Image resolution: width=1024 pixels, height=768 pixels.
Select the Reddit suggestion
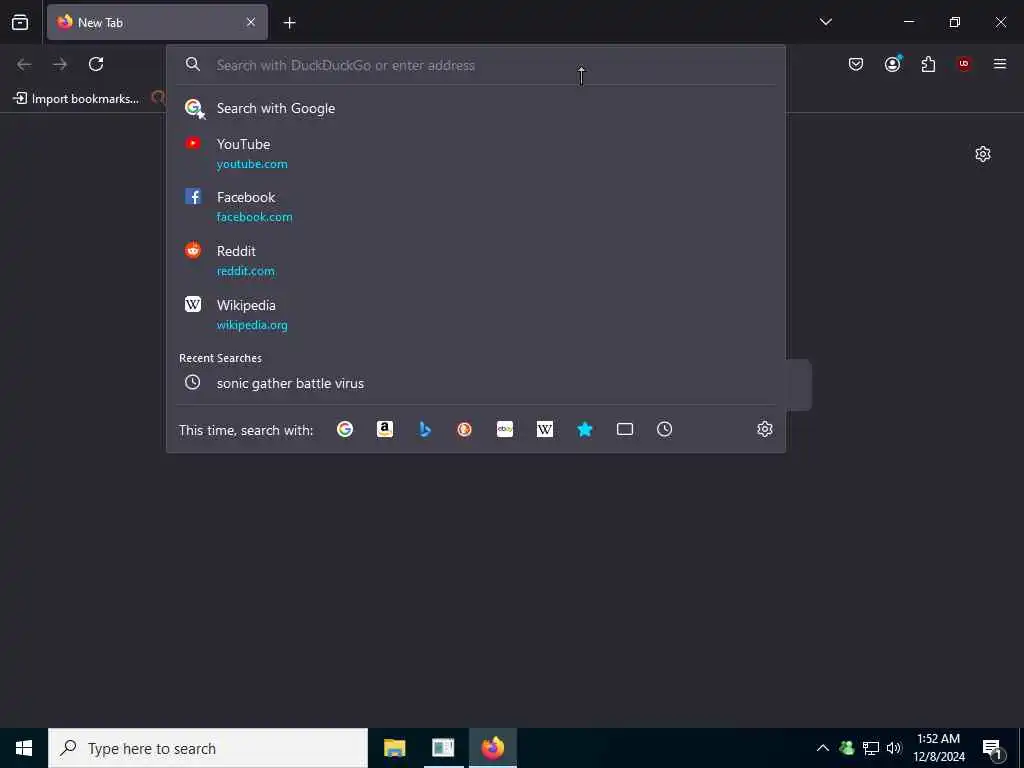[x=476, y=261]
